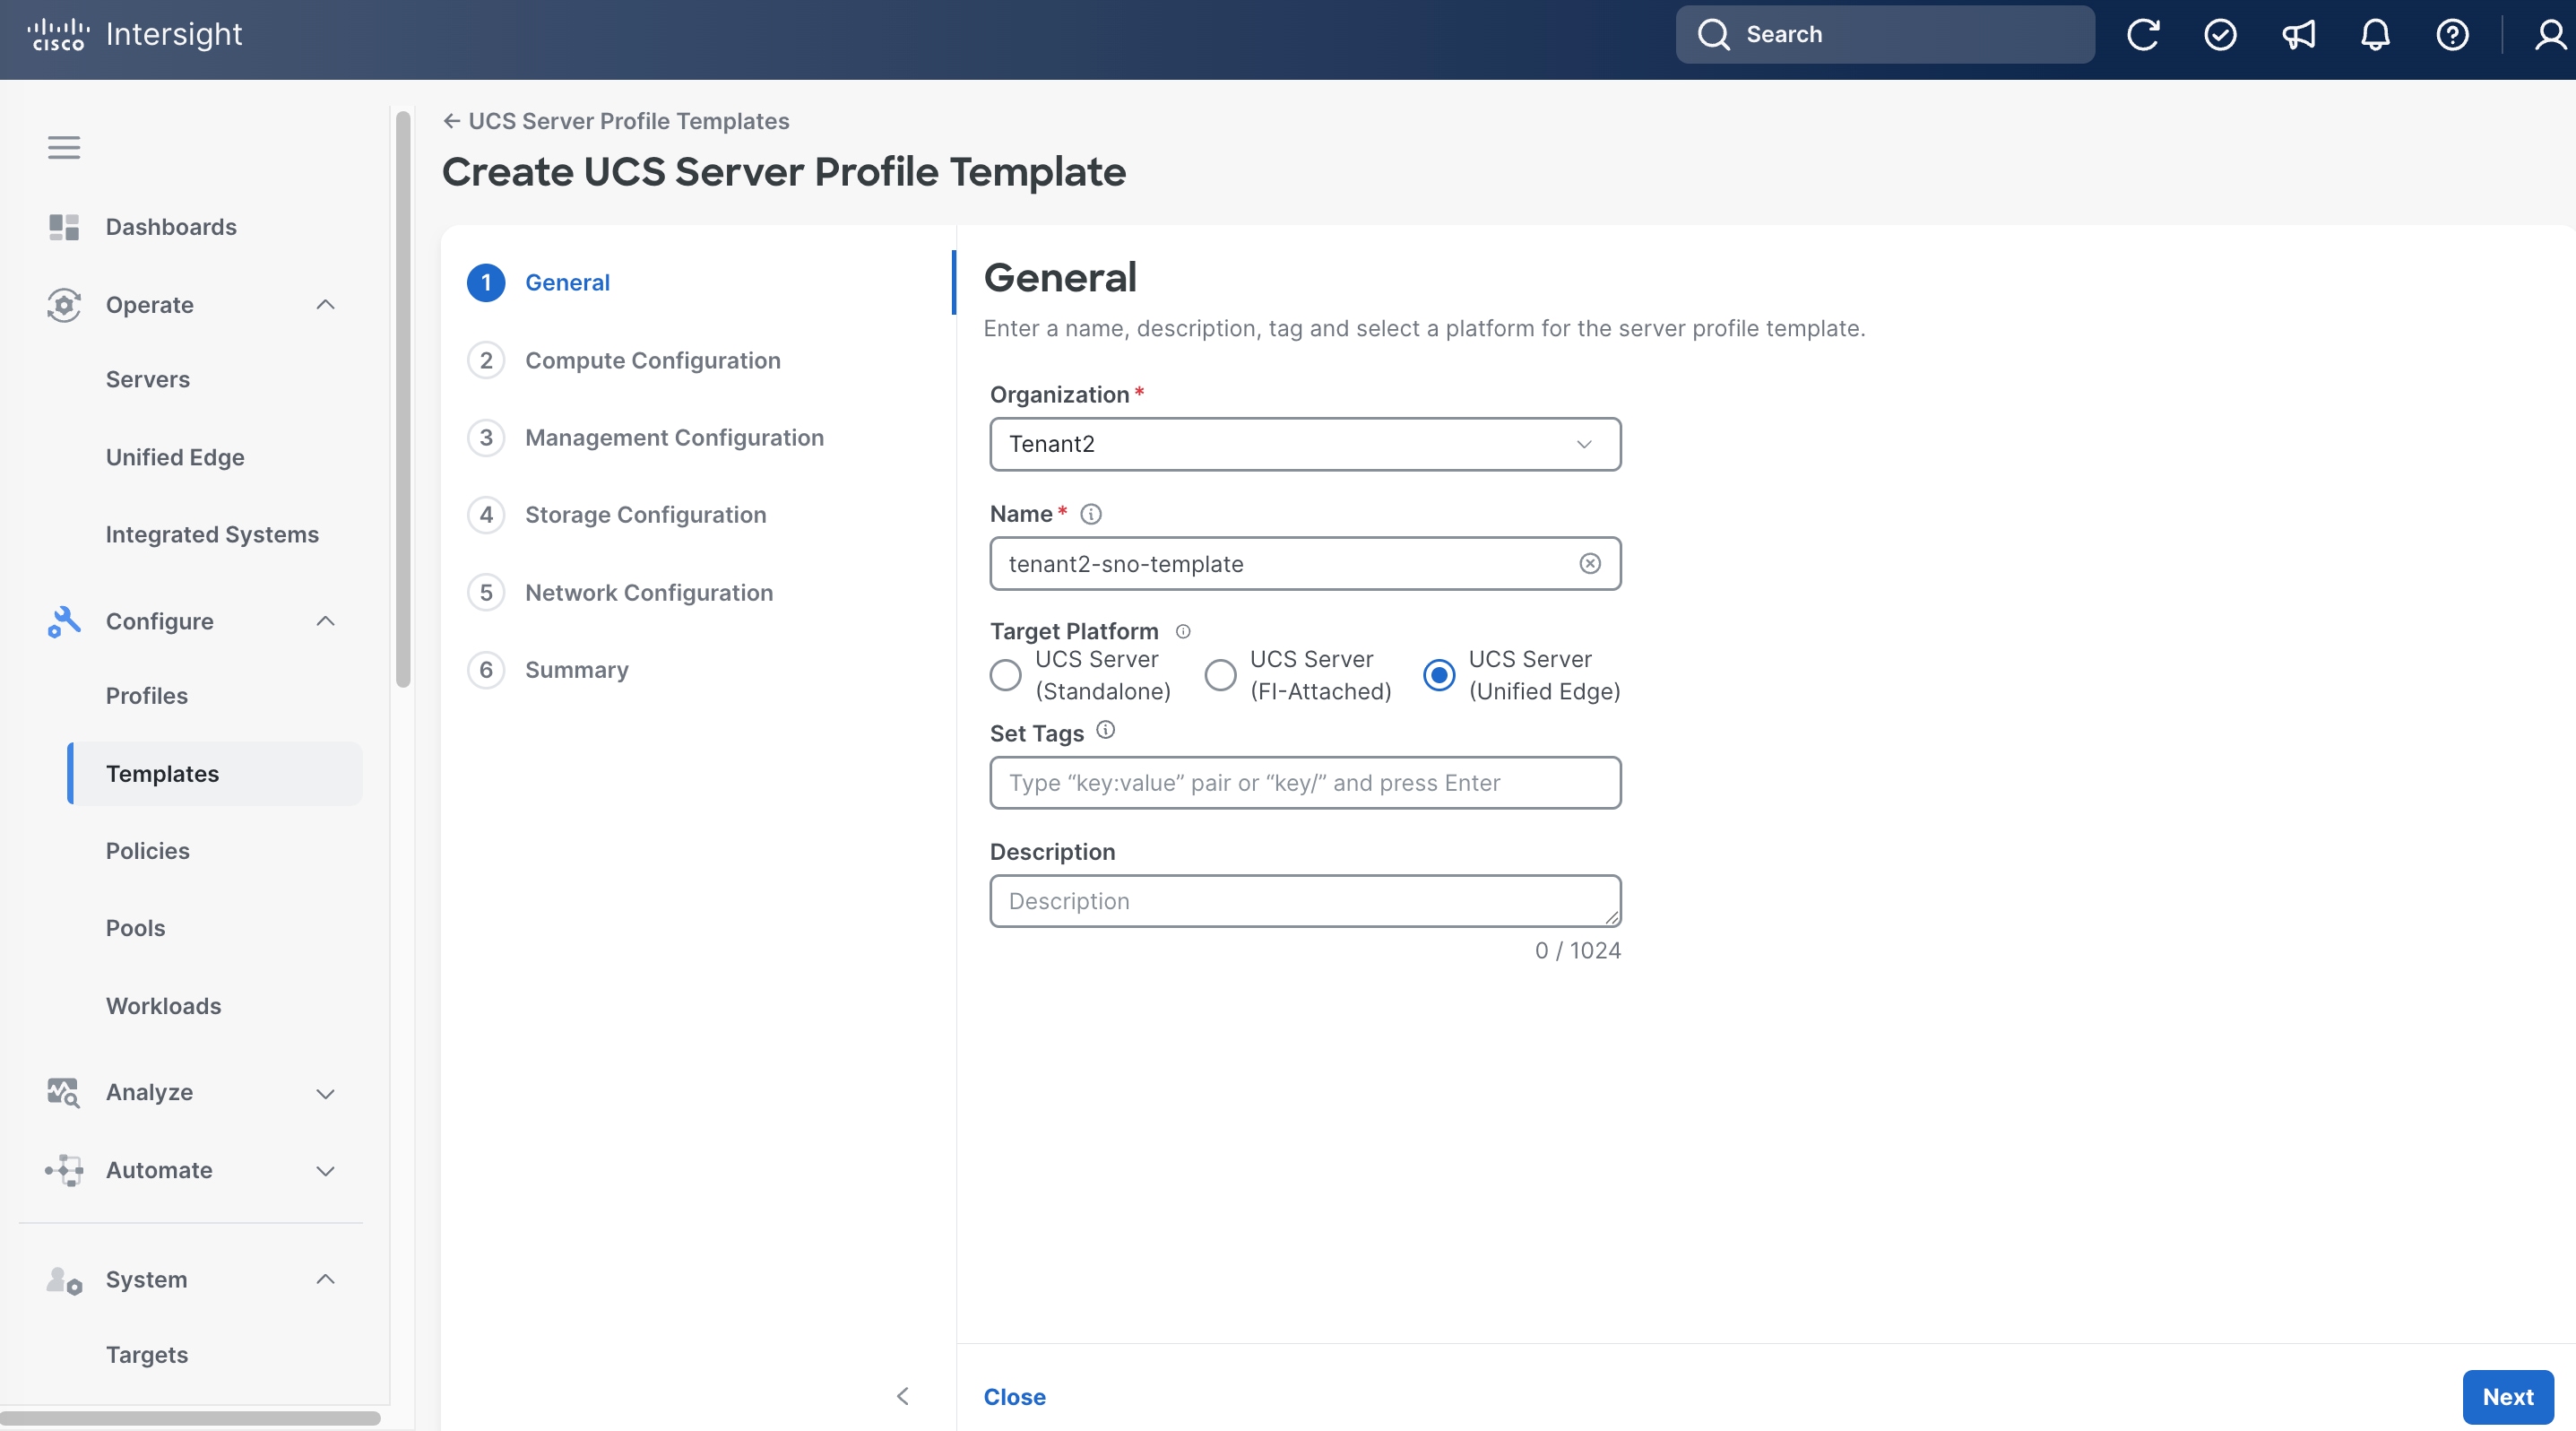Viewport: 2576px width, 1431px height.
Task: Collapse the Configure section chevron
Action: [325, 621]
